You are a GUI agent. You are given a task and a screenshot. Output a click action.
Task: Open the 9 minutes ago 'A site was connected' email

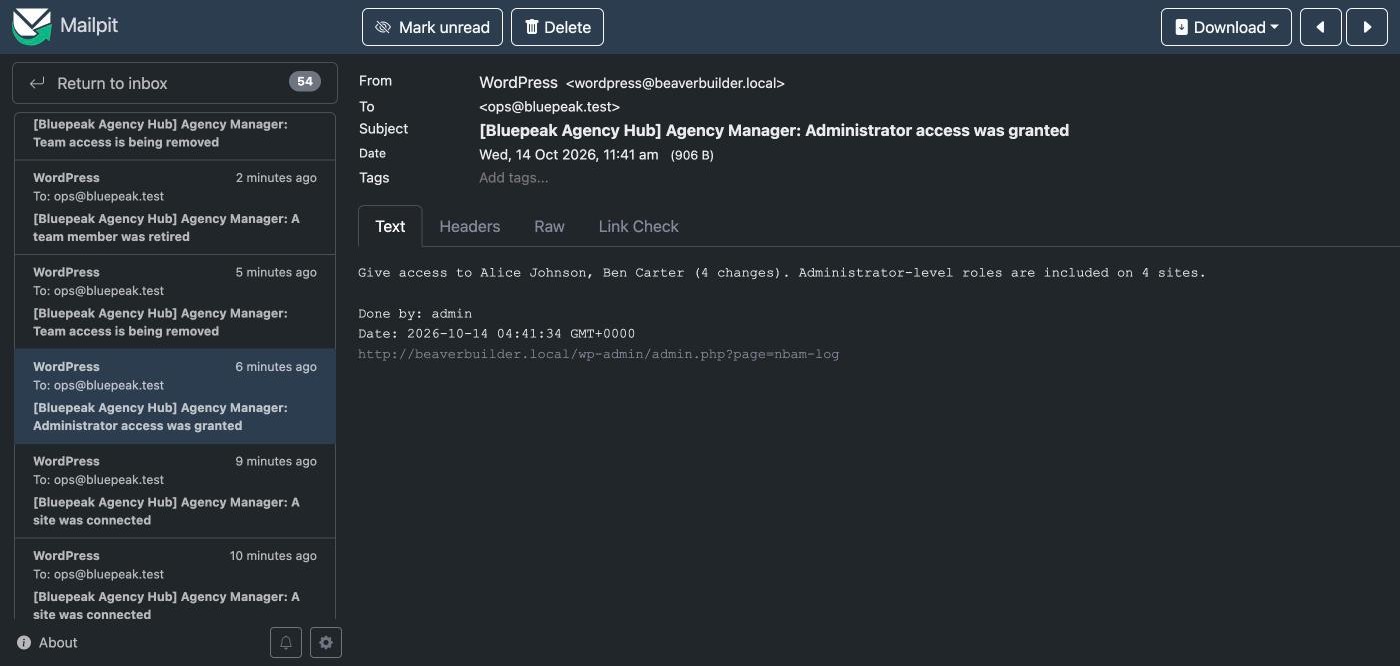175,491
